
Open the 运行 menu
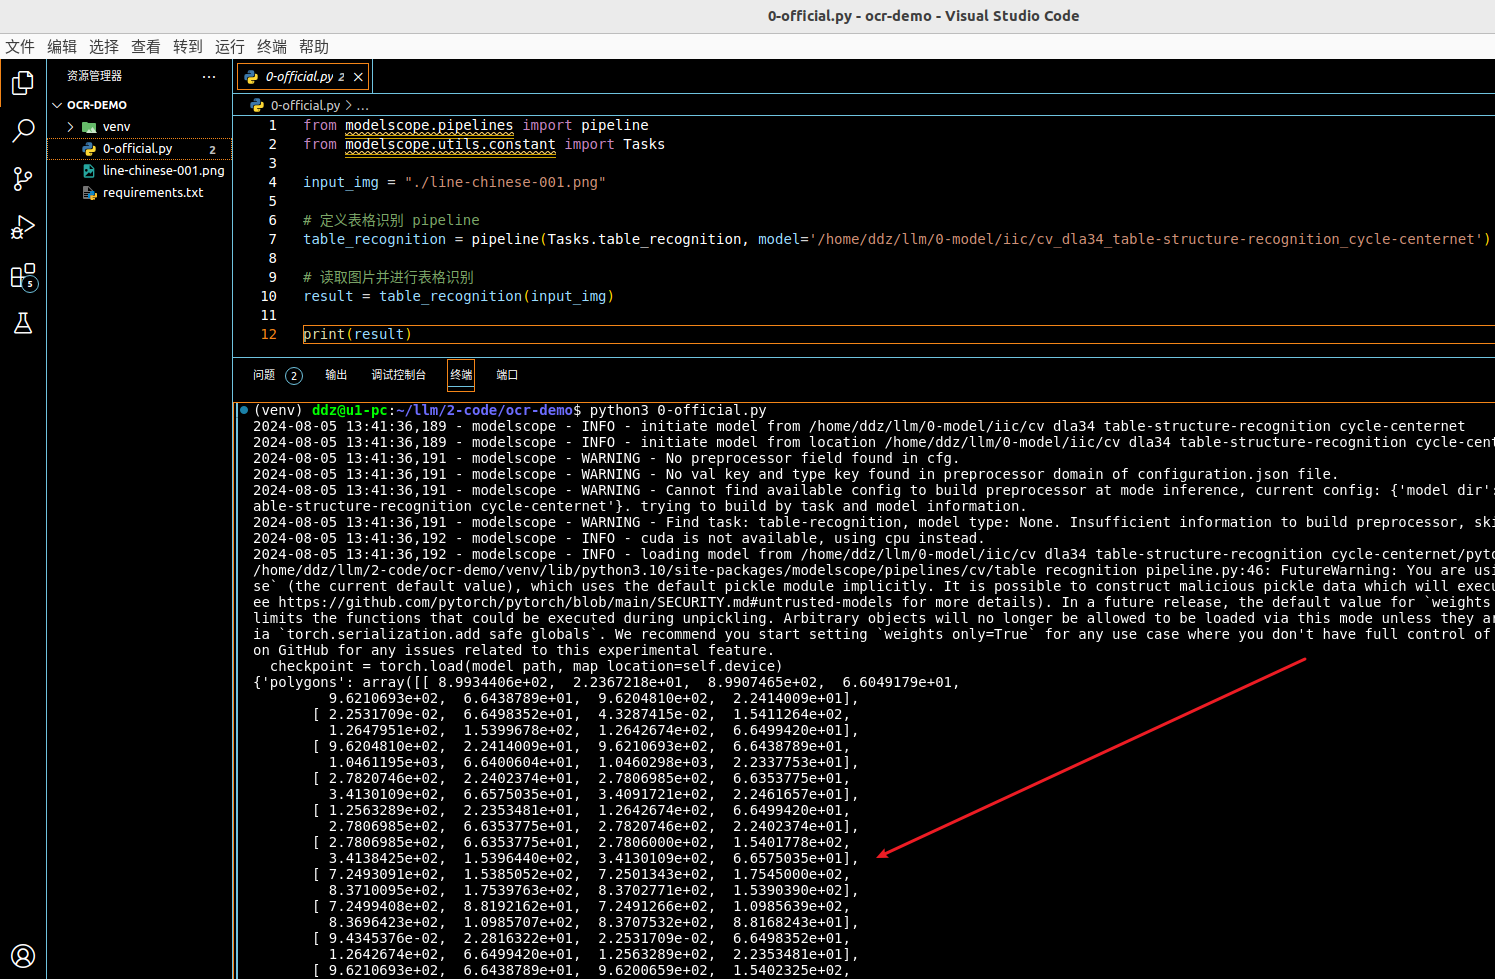pyautogui.click(x=230, y=47)
